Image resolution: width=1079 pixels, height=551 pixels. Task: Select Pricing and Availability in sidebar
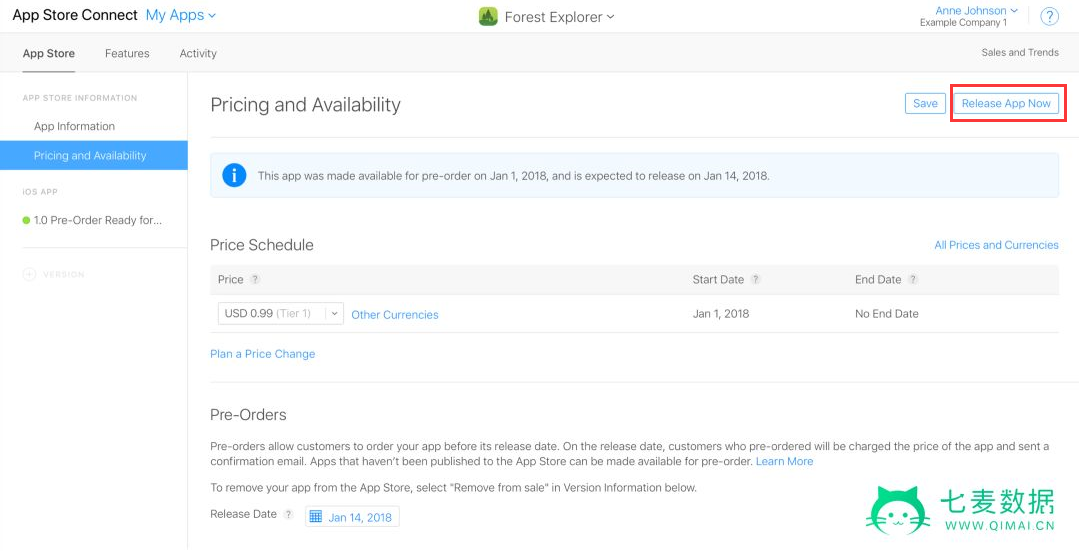click(94, 155)
